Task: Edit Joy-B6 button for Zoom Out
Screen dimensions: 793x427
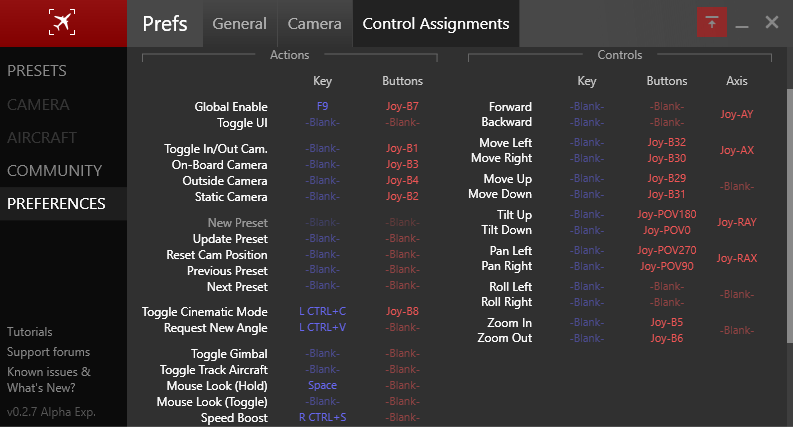Action: click(x=667, y=338)
